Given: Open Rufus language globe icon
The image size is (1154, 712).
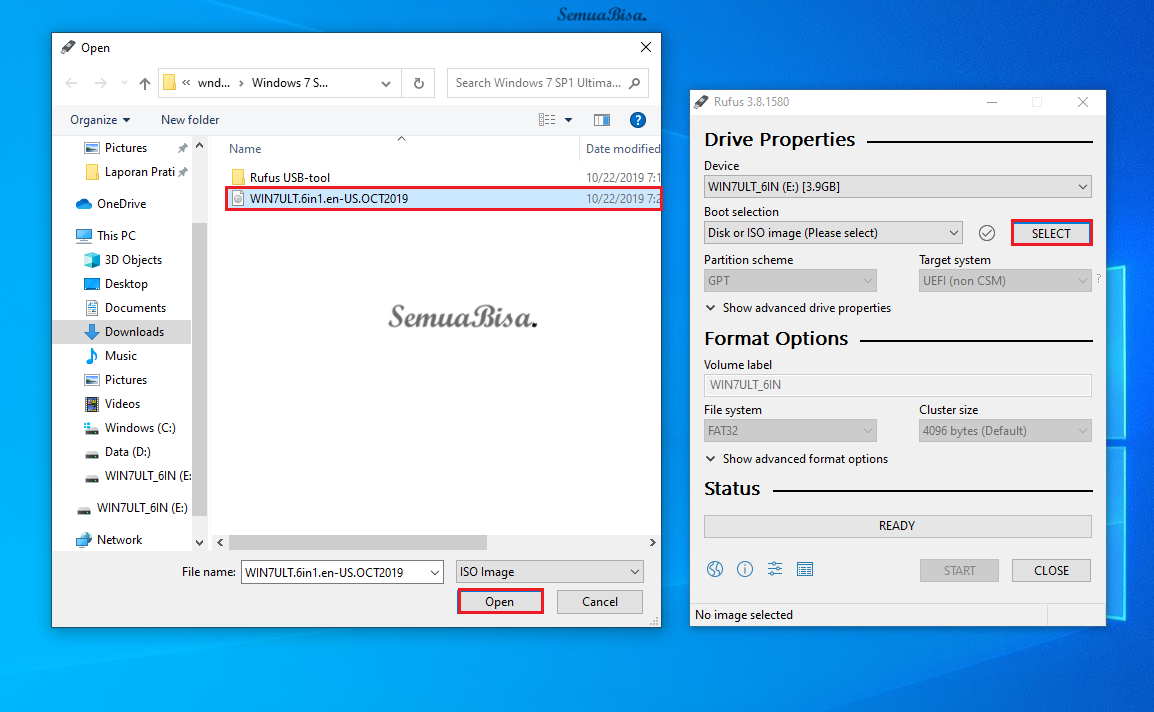Looking at the screenshot, I should pos(715,569).
